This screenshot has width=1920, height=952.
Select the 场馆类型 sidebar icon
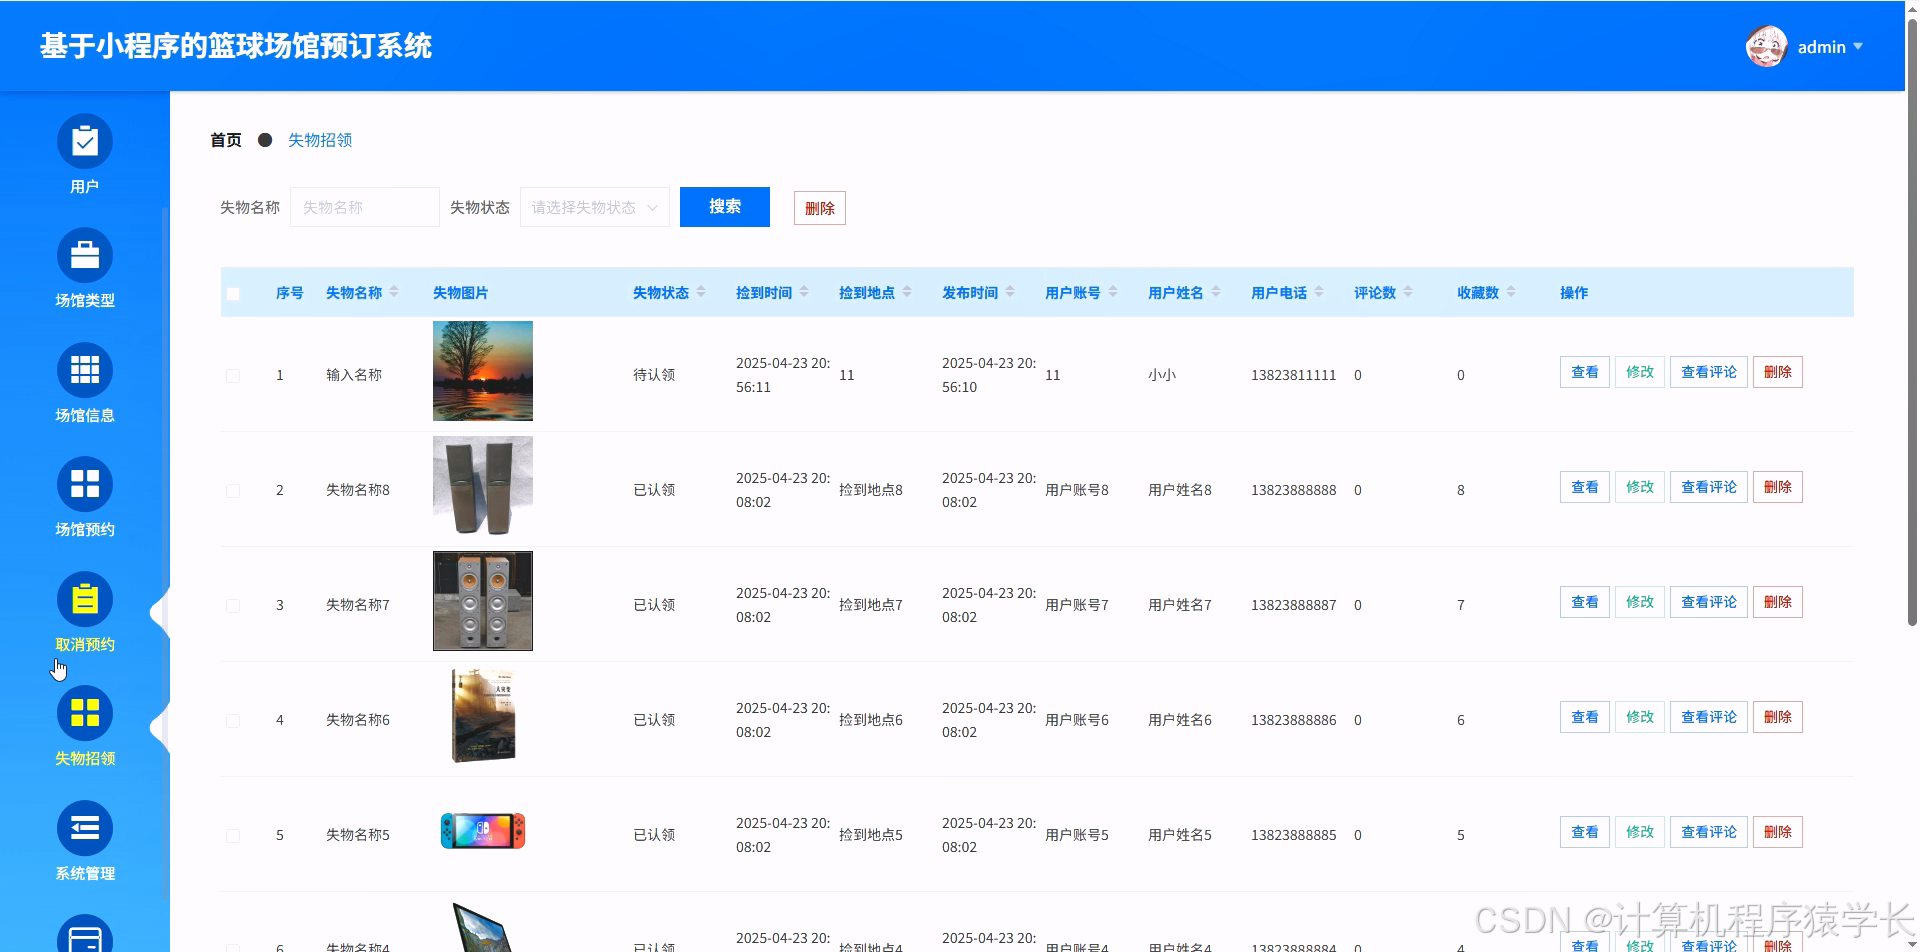point(85,256)
